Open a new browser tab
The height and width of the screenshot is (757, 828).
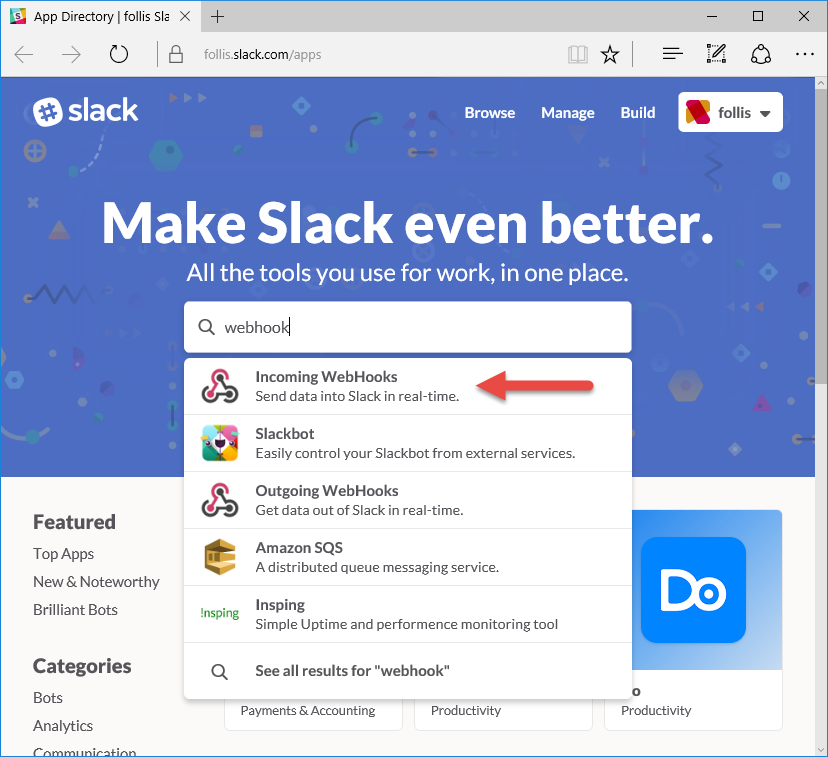pos(217,17)
